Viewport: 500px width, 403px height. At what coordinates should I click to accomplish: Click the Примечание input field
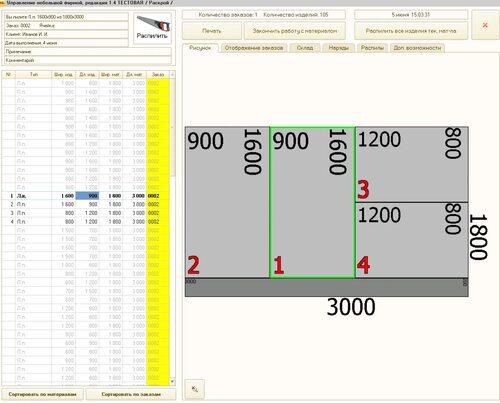[88, 52]
